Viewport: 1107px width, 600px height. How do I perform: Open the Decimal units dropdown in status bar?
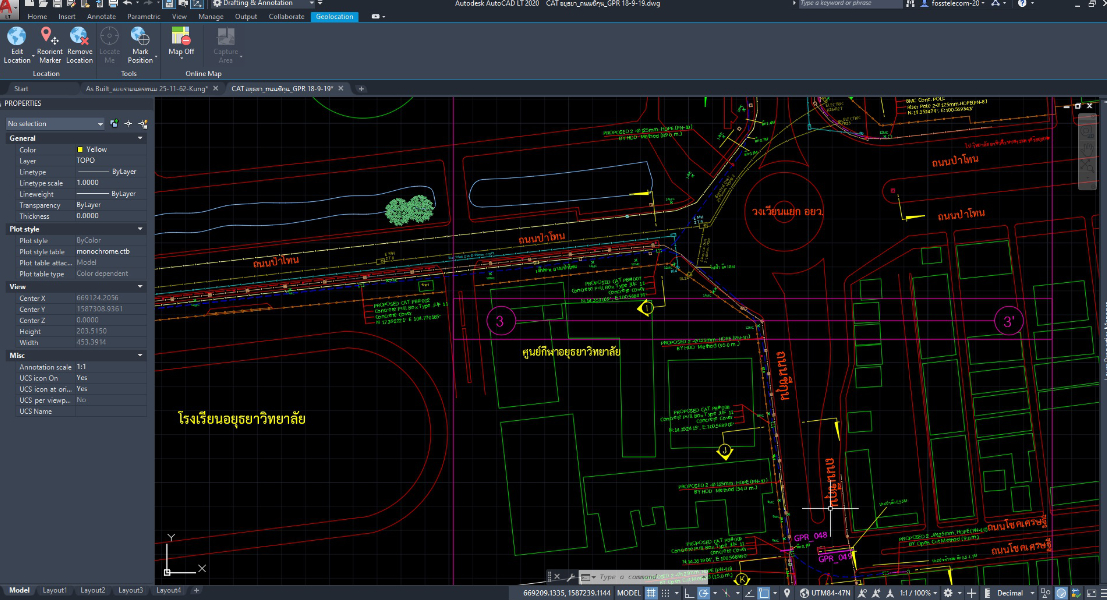point(1013,593)
